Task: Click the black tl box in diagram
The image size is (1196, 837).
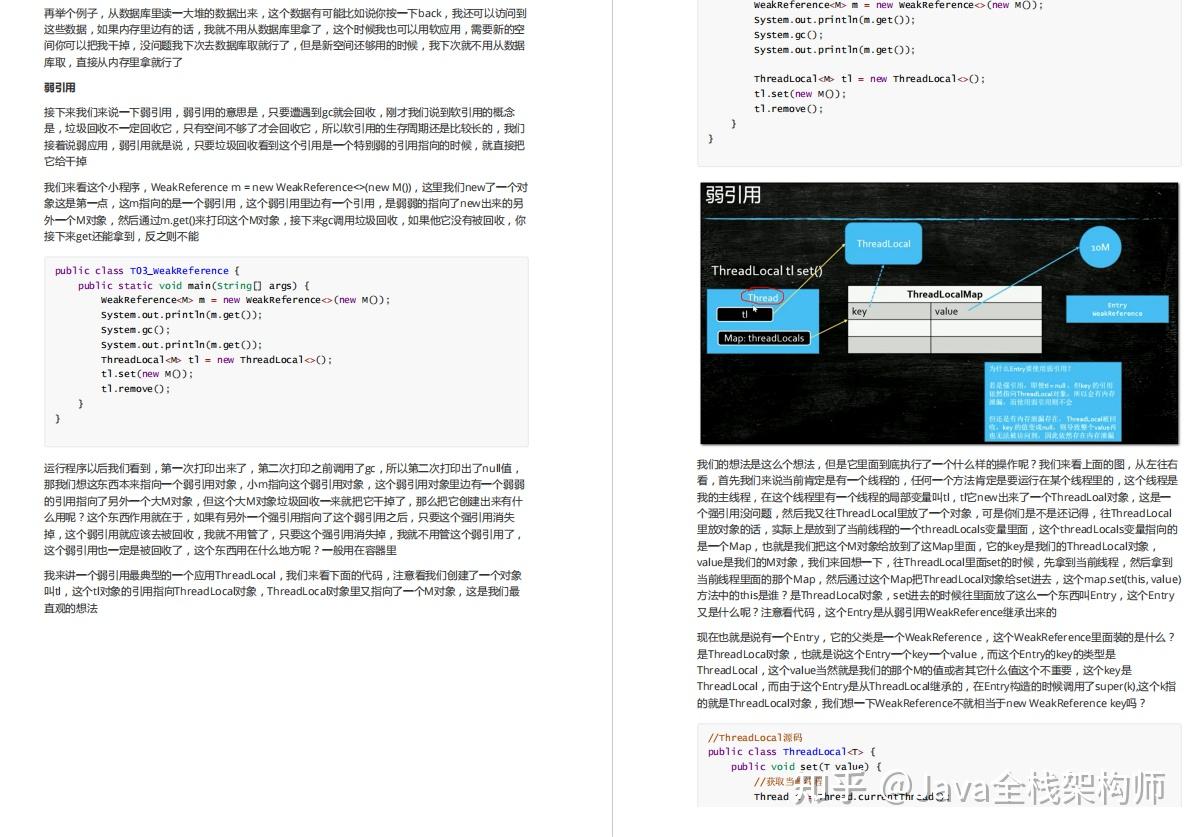Action: point(744,314)
